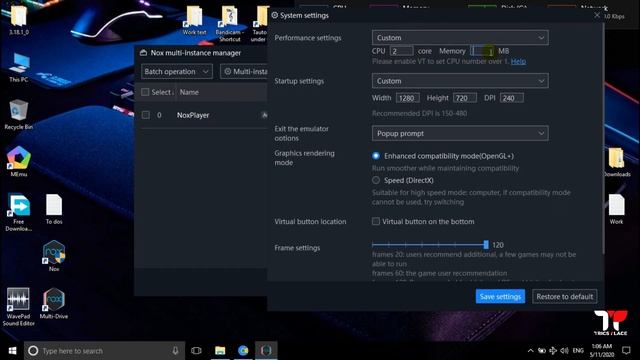Click the Nox taskbar icon
The image size is (640, 360).
266,350
